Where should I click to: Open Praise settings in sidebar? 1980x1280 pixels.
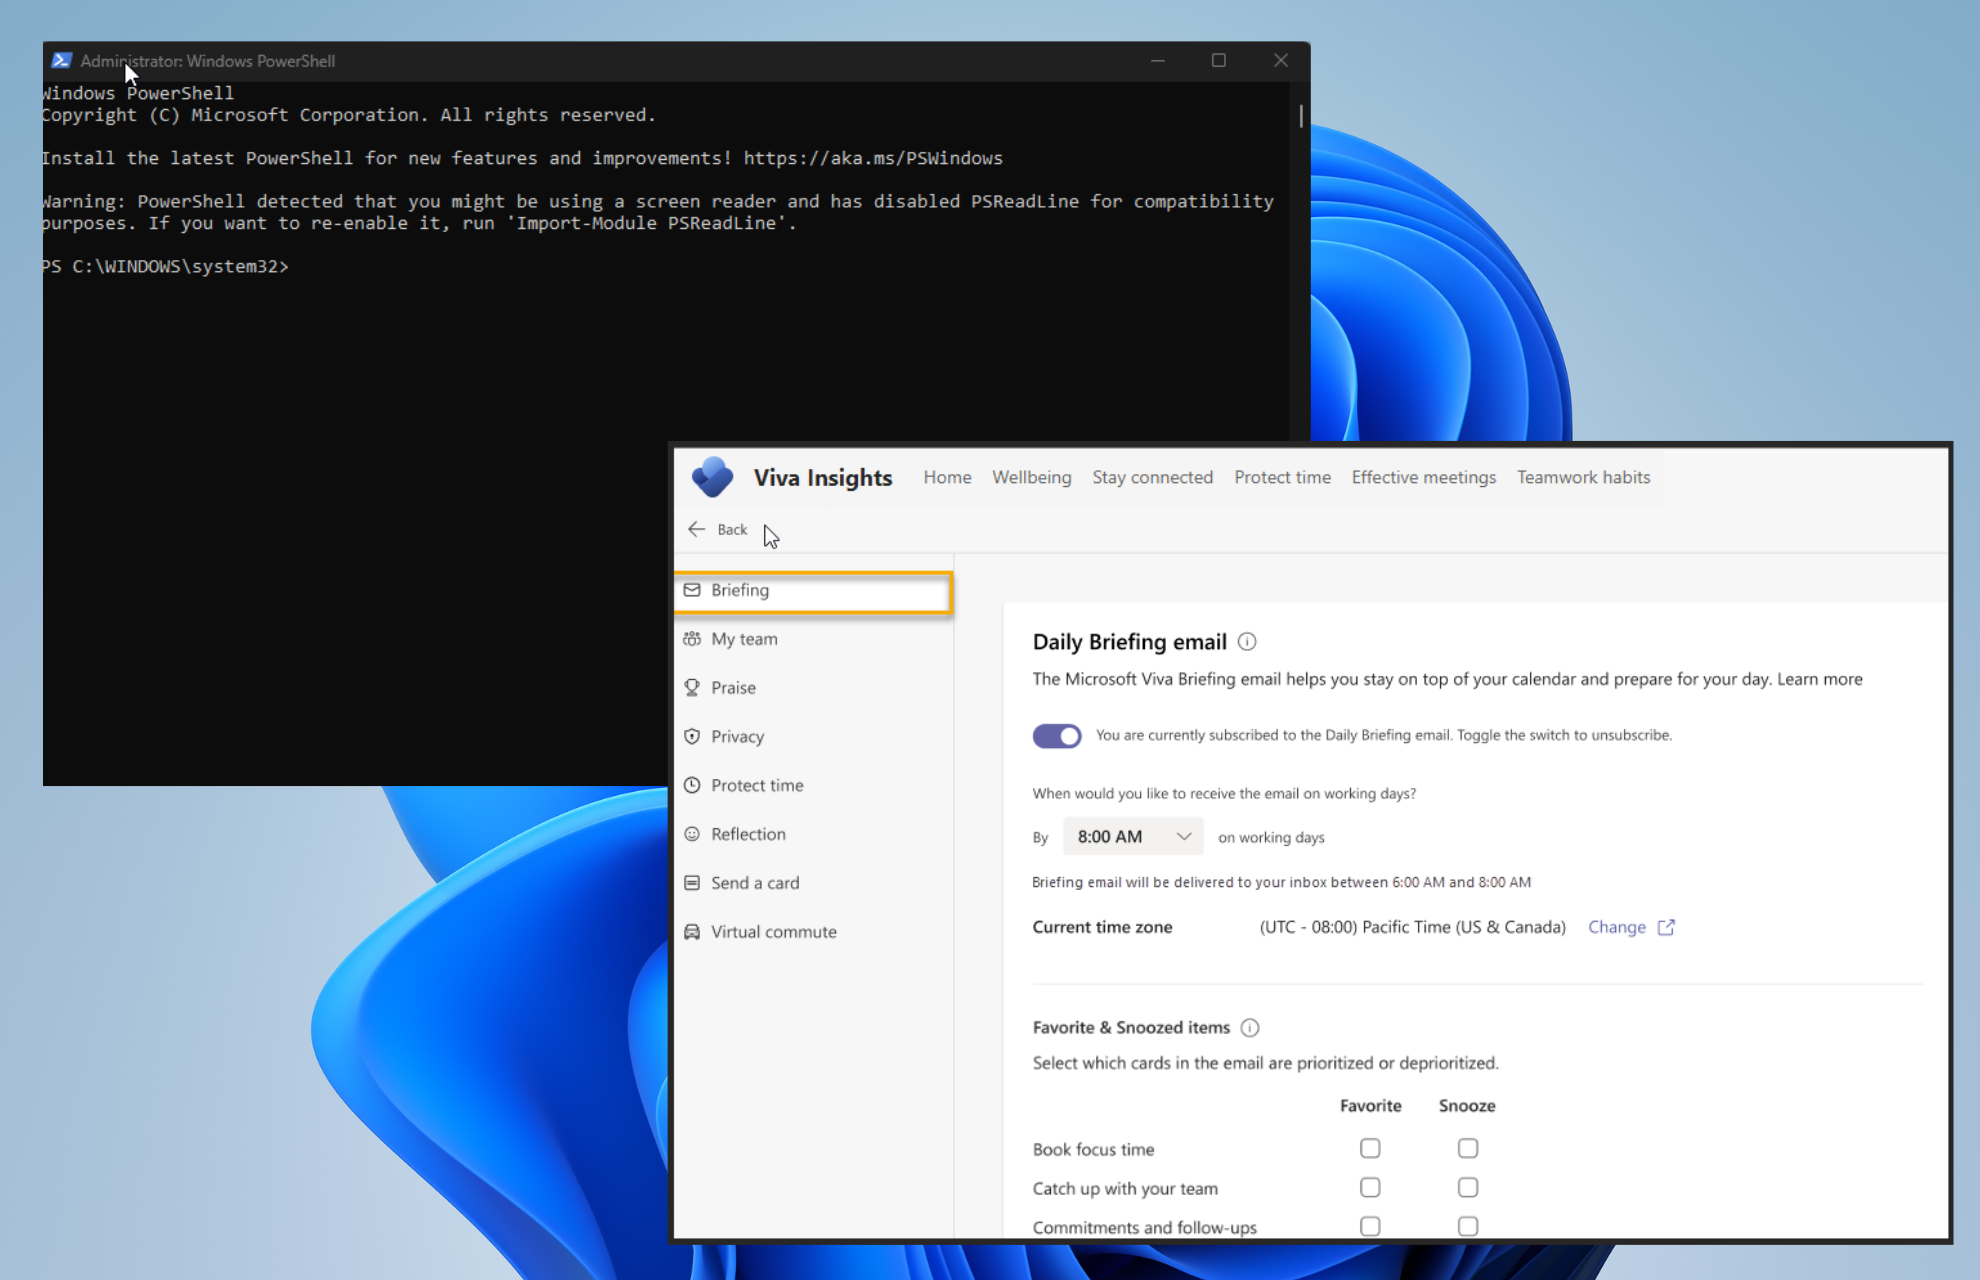tap(813, 688)
